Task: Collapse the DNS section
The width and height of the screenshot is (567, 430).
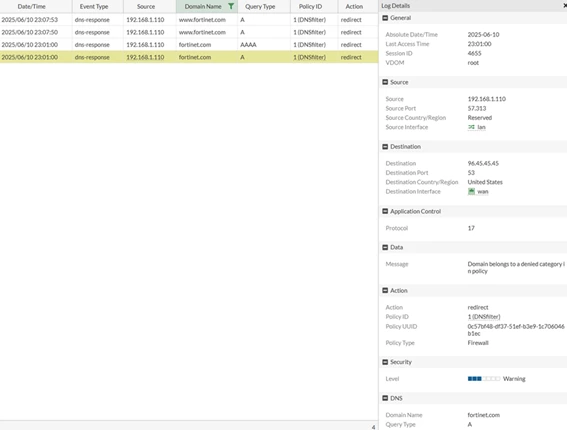Action: tap(385, 398)
